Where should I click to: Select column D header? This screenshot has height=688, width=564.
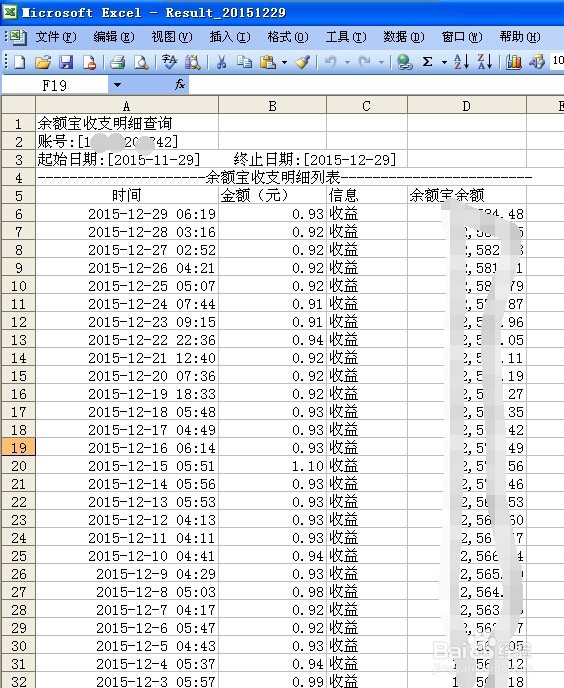467,106
